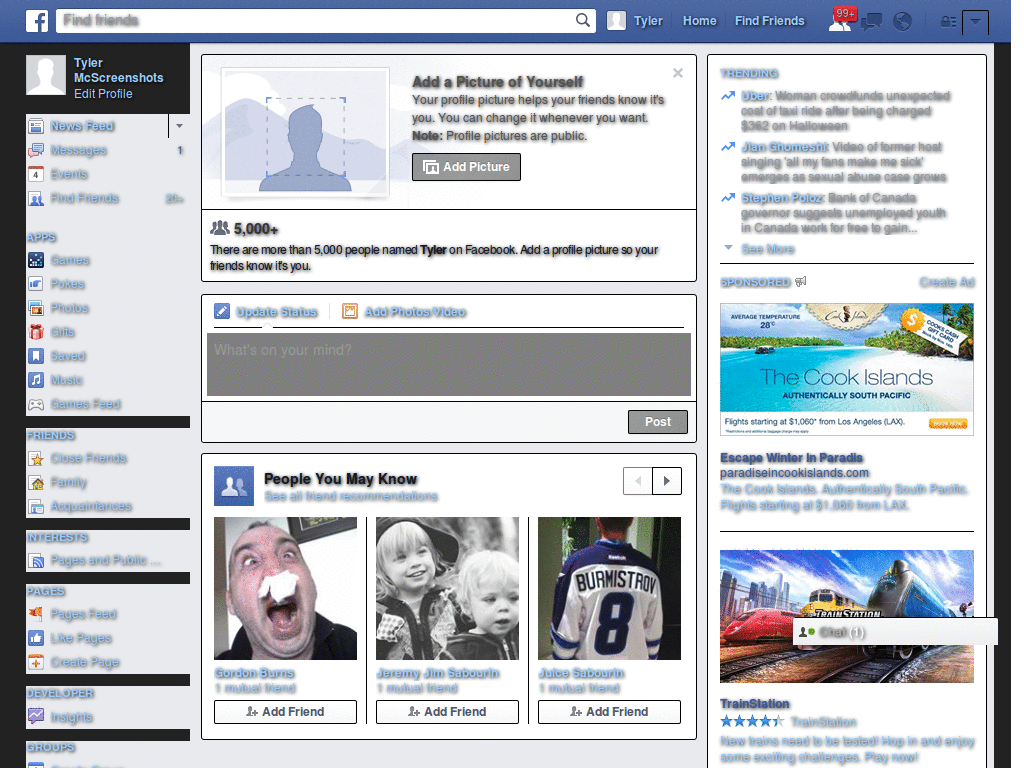The width and height of the screenshot is (1024, 768).
Task: Open the account settings dropdown arrow
Action: pyautogui.click(x=975, y=20)
